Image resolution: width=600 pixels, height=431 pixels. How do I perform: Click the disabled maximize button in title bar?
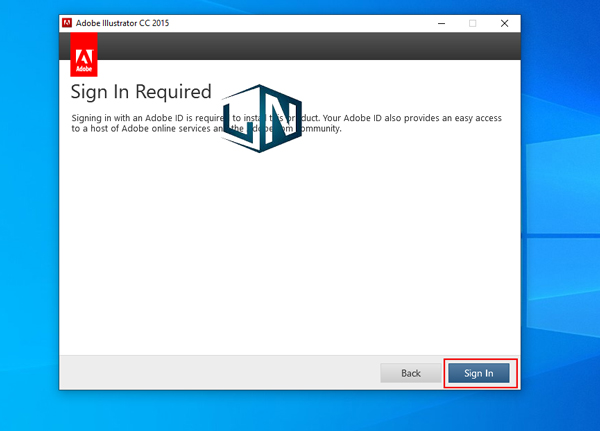click(x=473, y=23)
